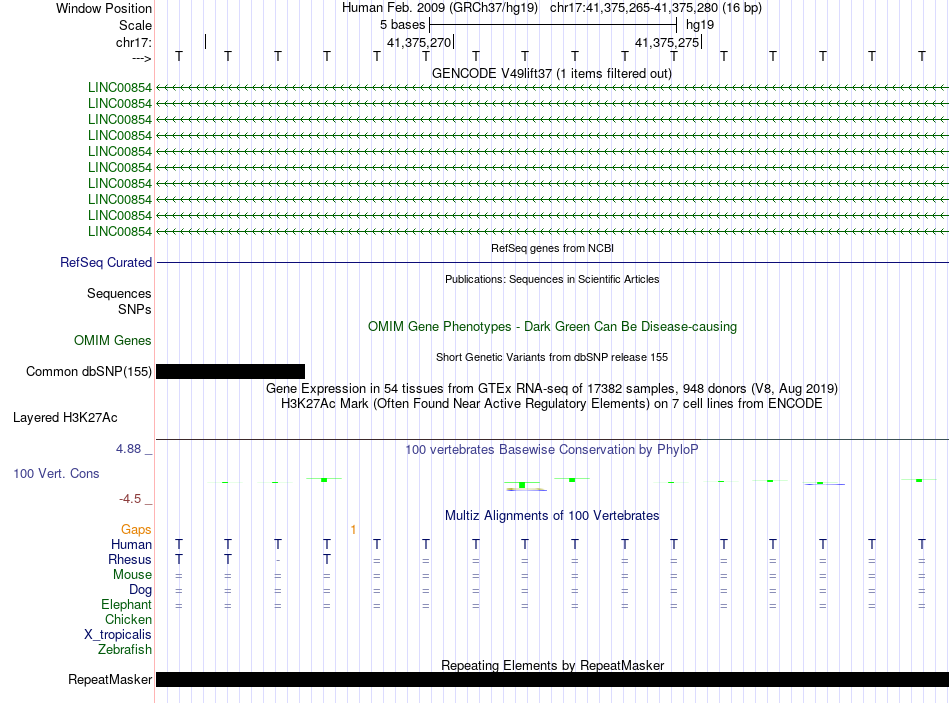Click the black Common dbSNP variant block

tap(230, 371)
